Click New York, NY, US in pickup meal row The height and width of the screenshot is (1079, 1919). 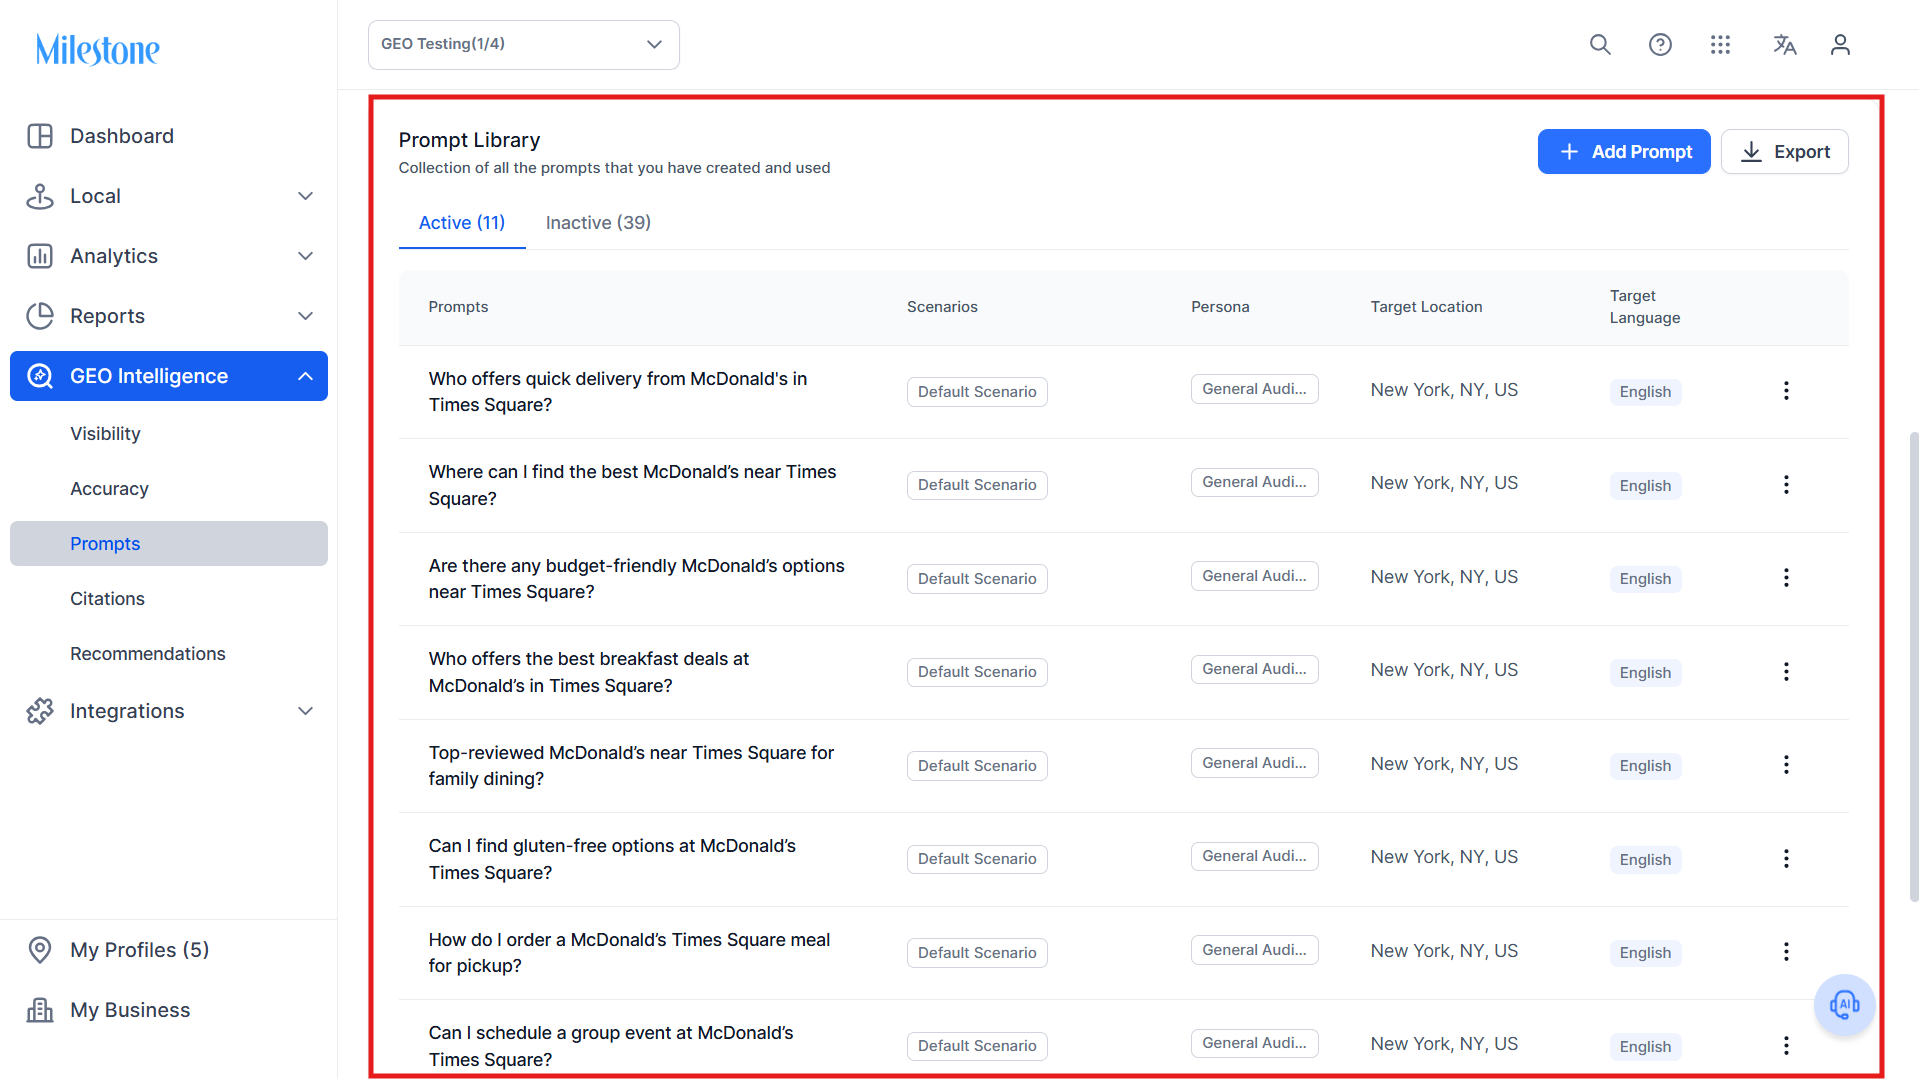(x=1444, y=951)
